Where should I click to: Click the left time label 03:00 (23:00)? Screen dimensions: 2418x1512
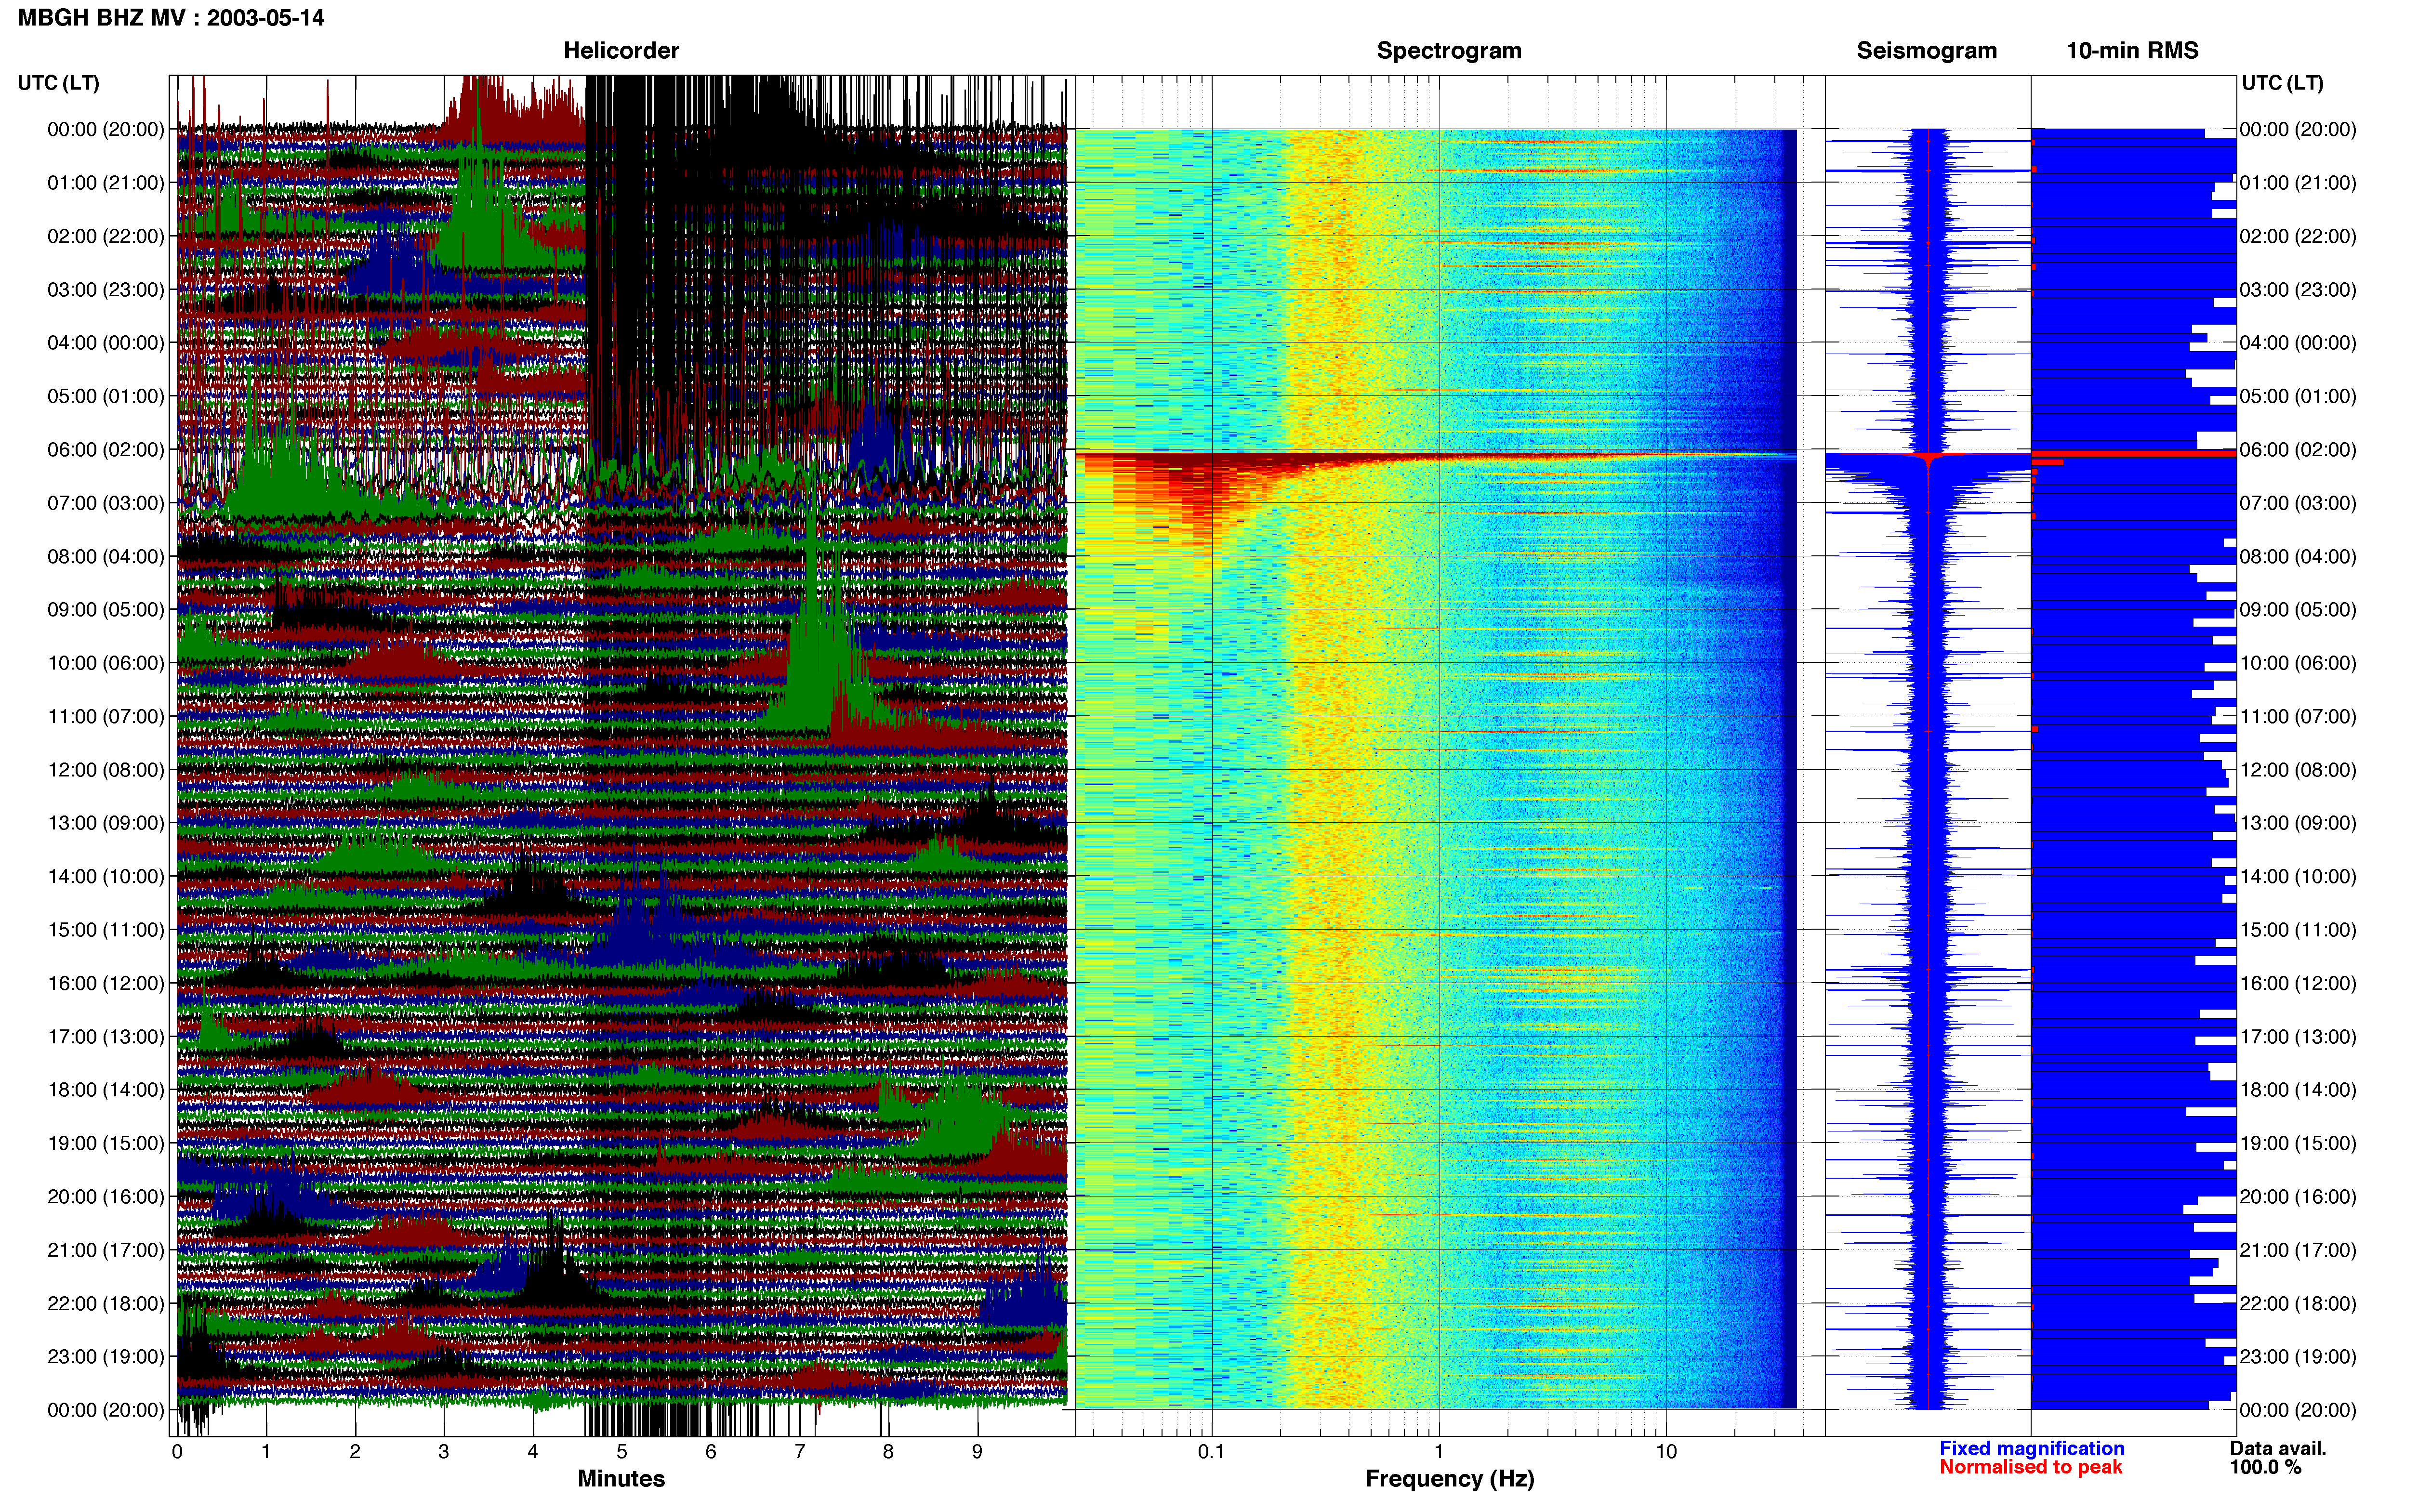coord(106,290)
